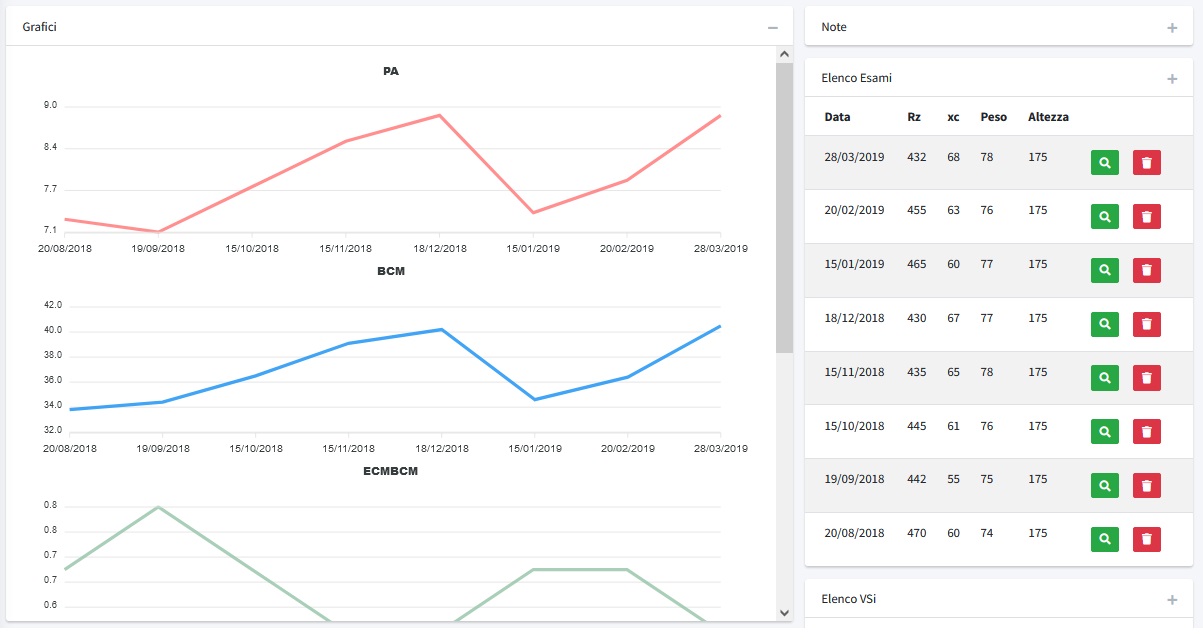Open details for 20/02/2019 exam
The image size is (1203, 640).
pos(1104,216)
